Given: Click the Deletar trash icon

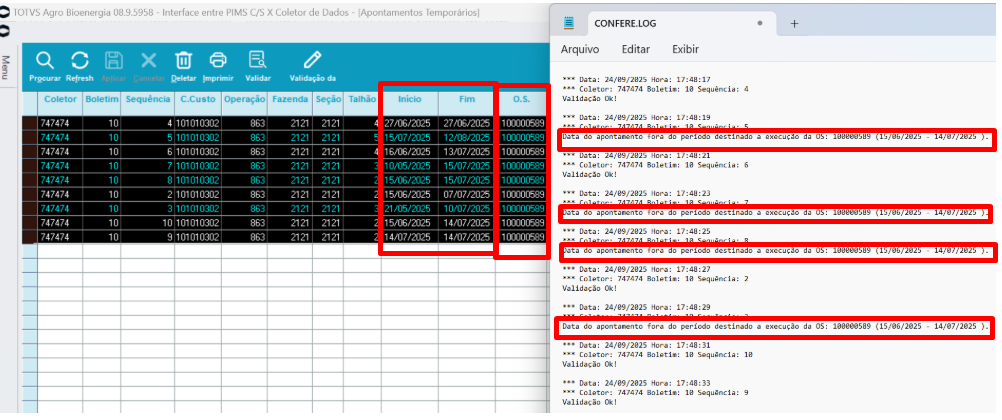Looking at the screenshot, I should pos(183,60).
